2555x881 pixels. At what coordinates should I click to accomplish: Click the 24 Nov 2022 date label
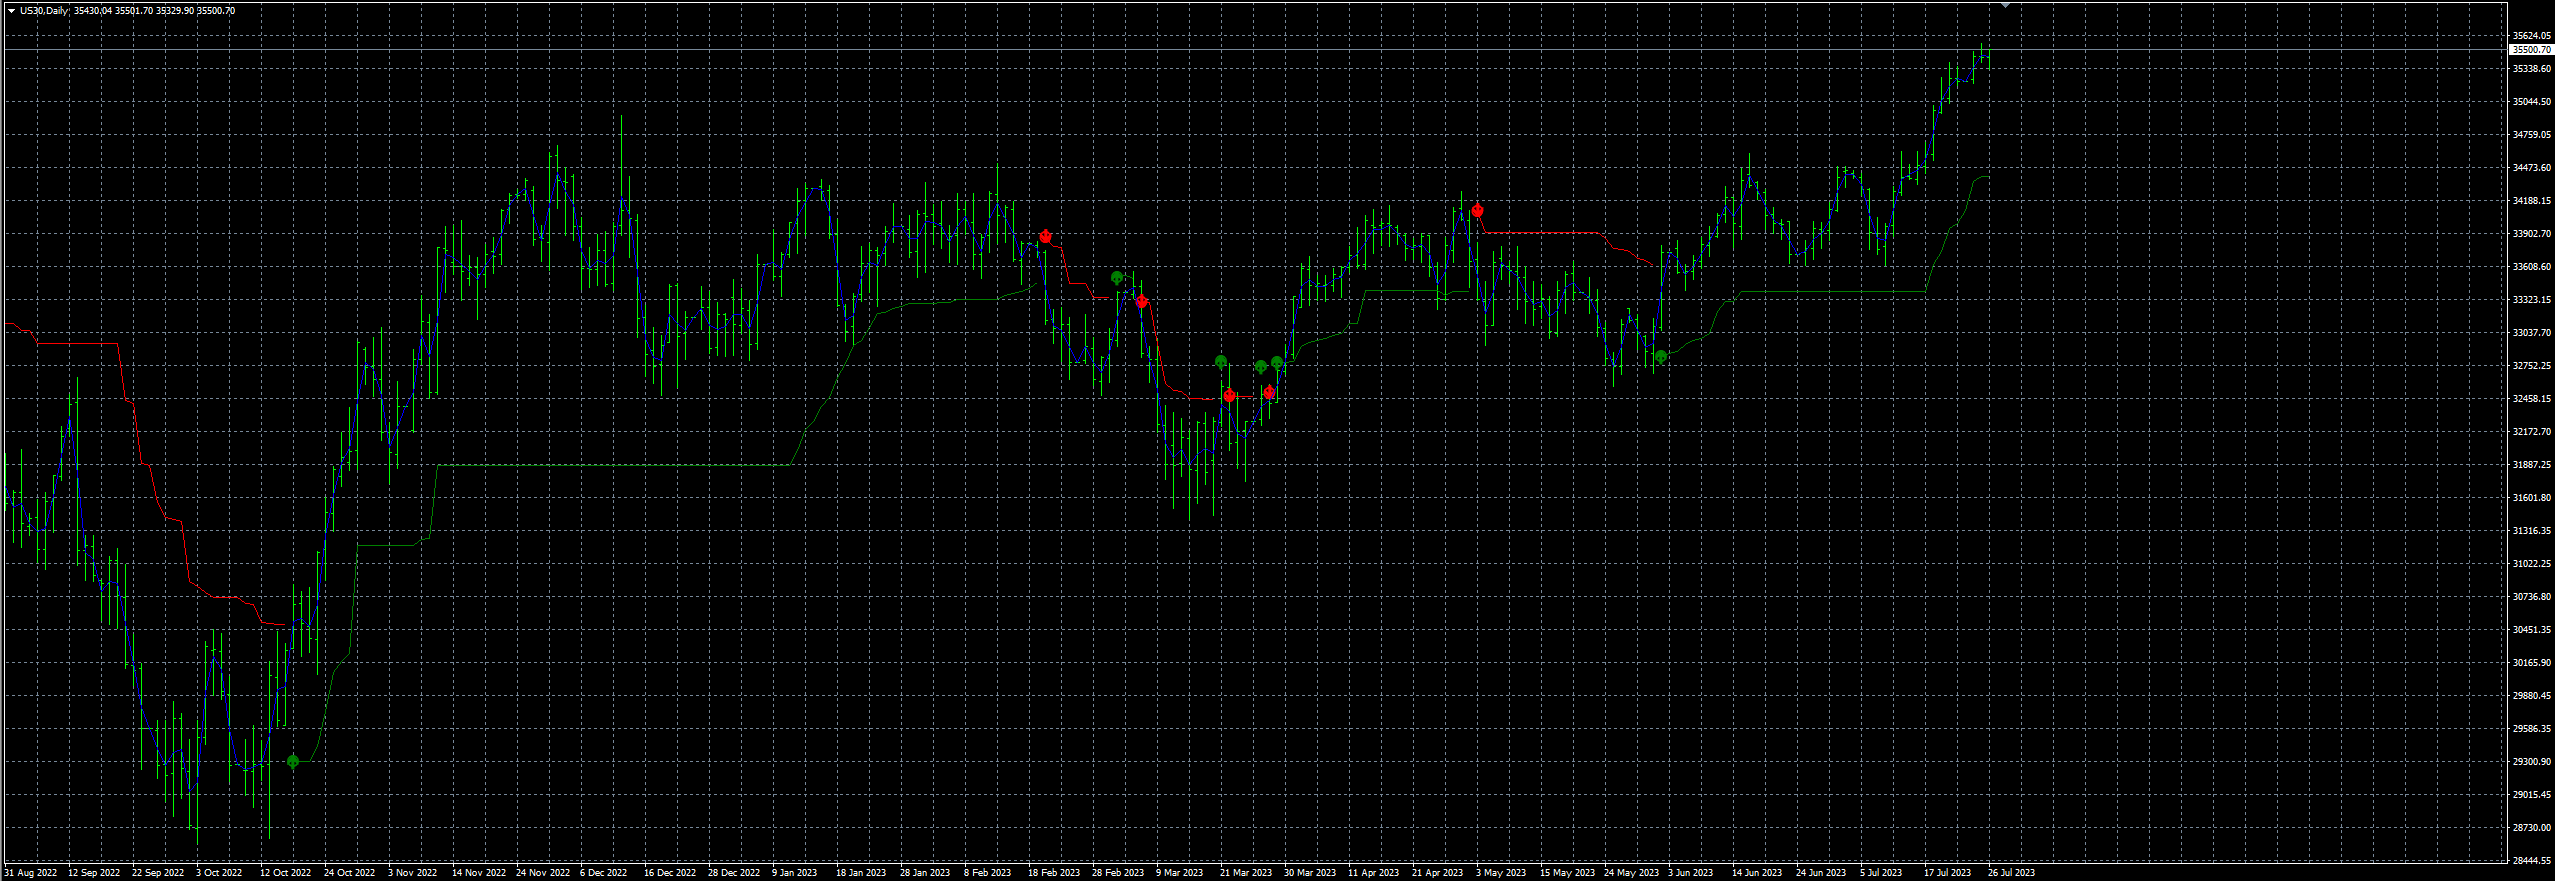tap(543, 873)
